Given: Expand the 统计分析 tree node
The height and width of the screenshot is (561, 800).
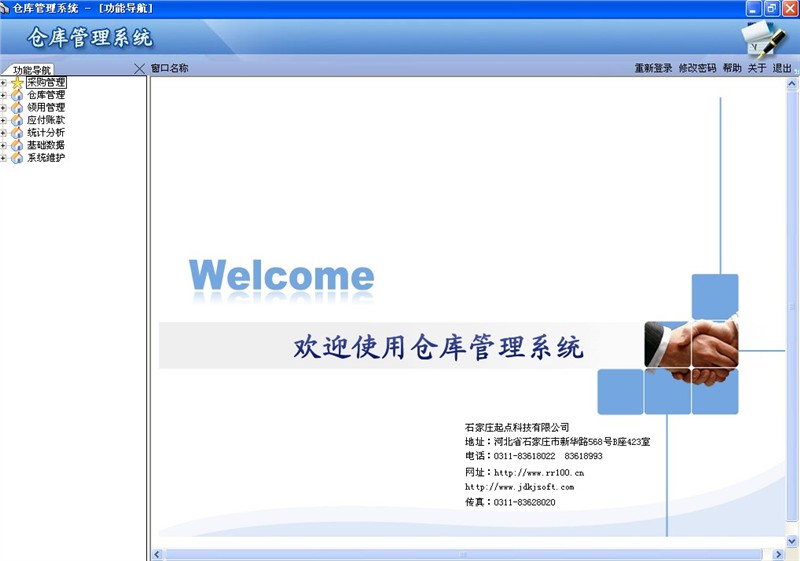Looking at the screenshot, I should click(x=3, y=133).
